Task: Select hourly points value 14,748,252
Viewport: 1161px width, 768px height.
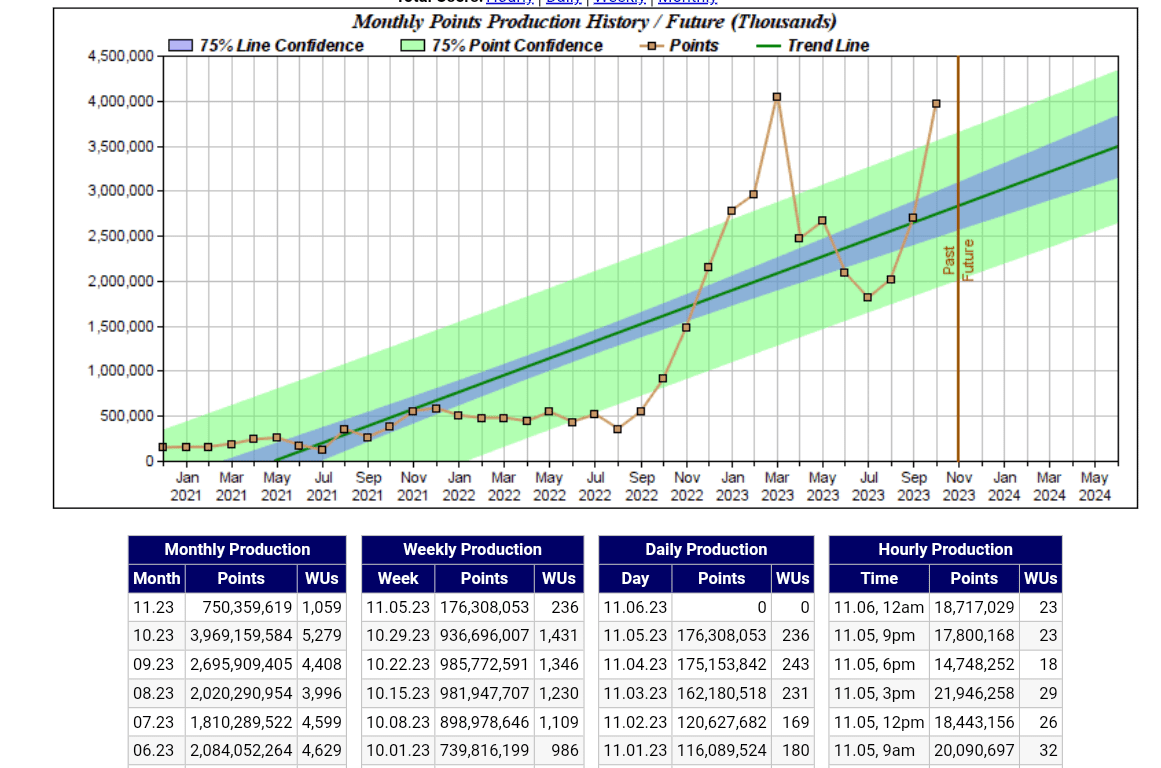Action: coord(974,664)
